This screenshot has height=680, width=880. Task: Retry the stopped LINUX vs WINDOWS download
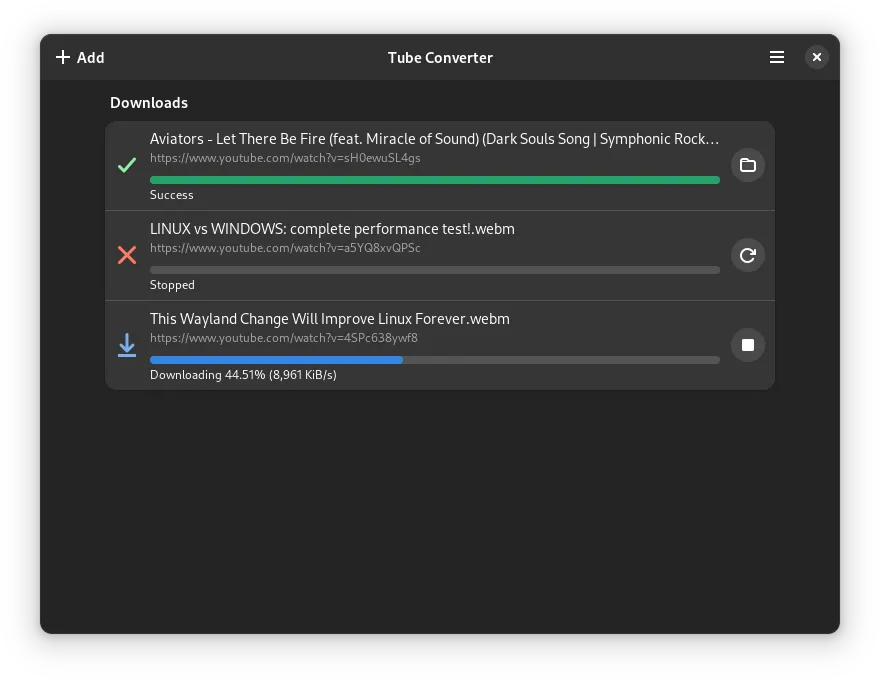click(748, 255)
